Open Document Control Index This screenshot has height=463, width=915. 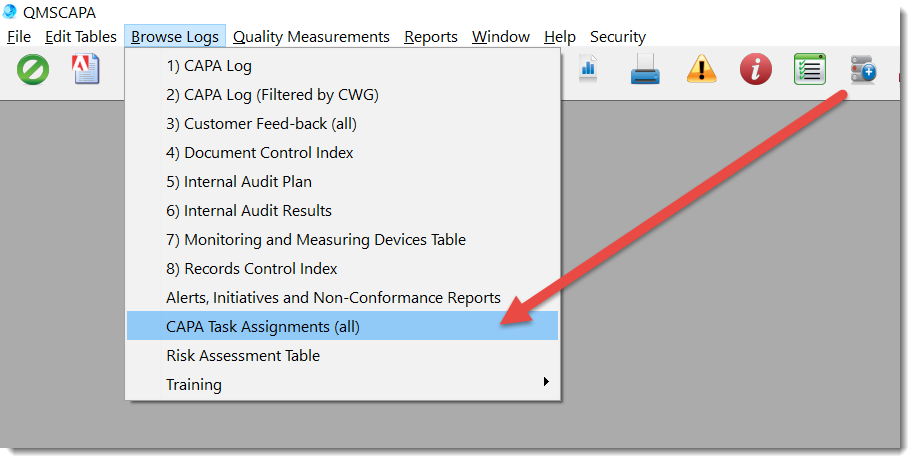pos(259,153)
